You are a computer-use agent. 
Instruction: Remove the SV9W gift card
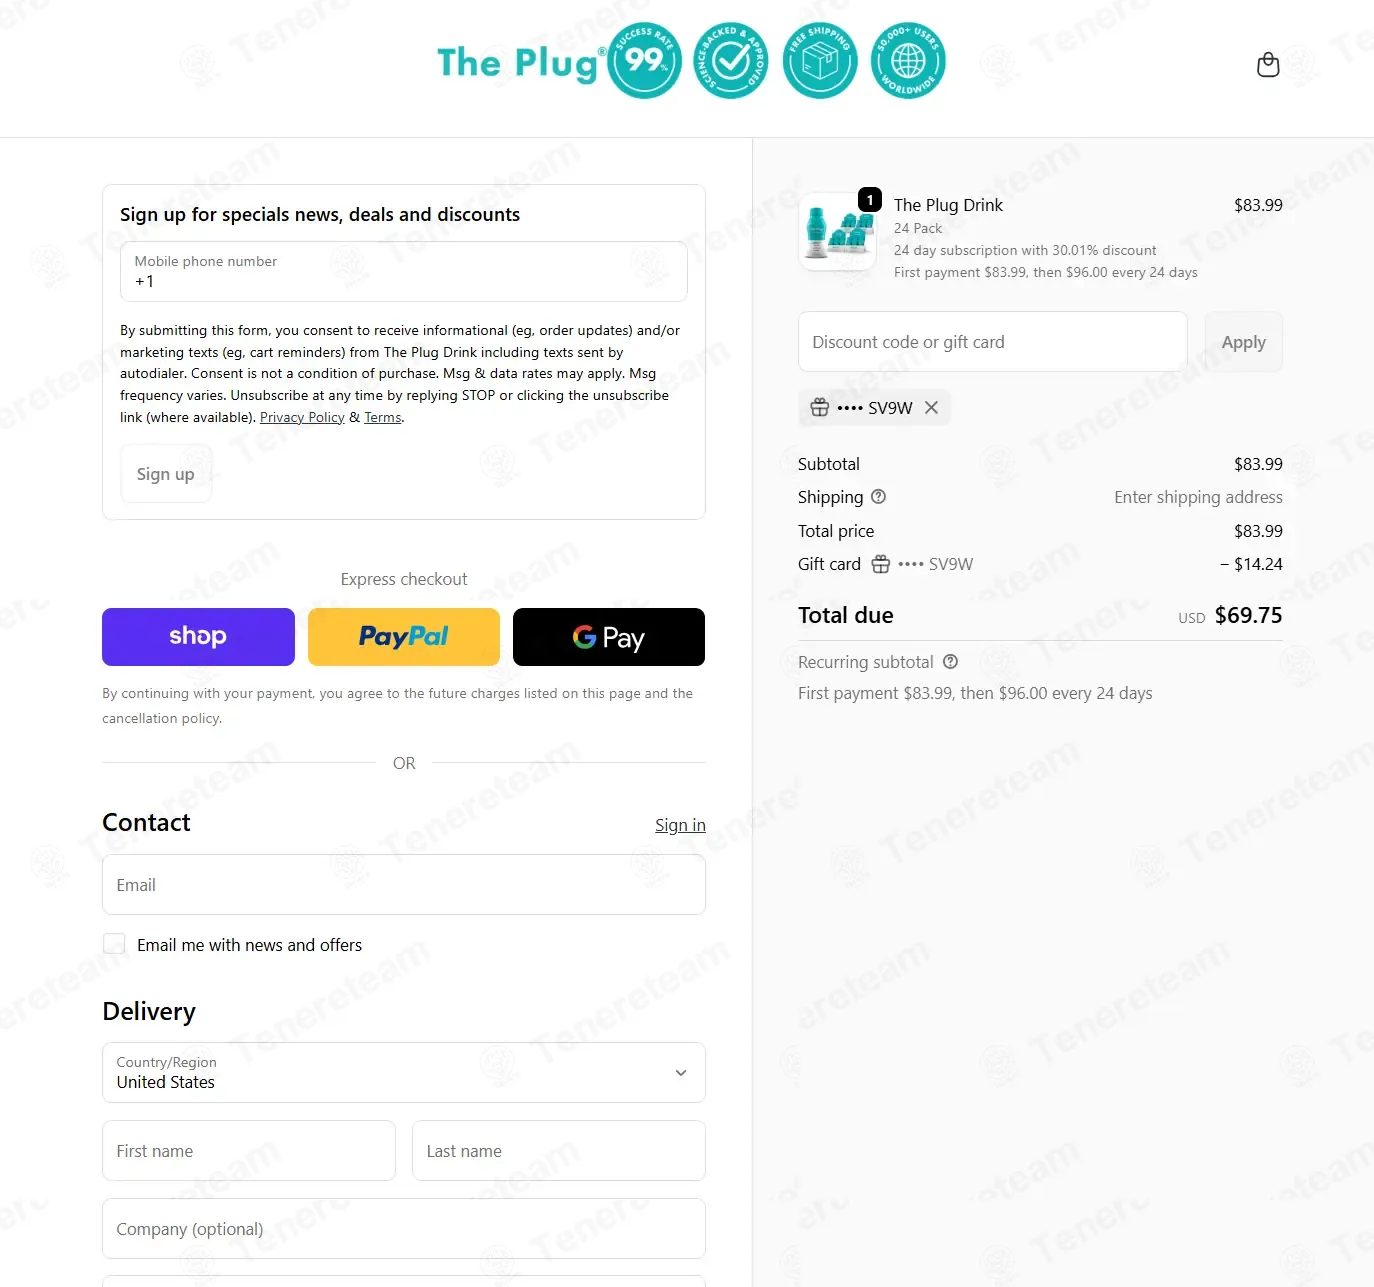coord(931,408)
